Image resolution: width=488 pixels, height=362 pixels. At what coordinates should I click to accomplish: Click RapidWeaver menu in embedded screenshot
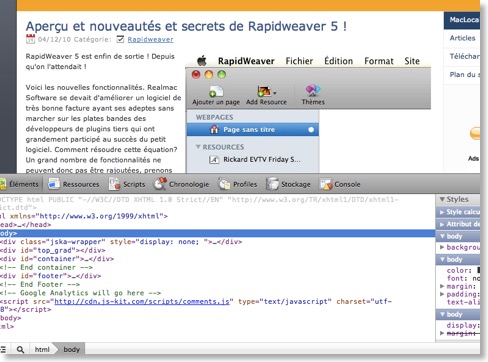point(246,61)
